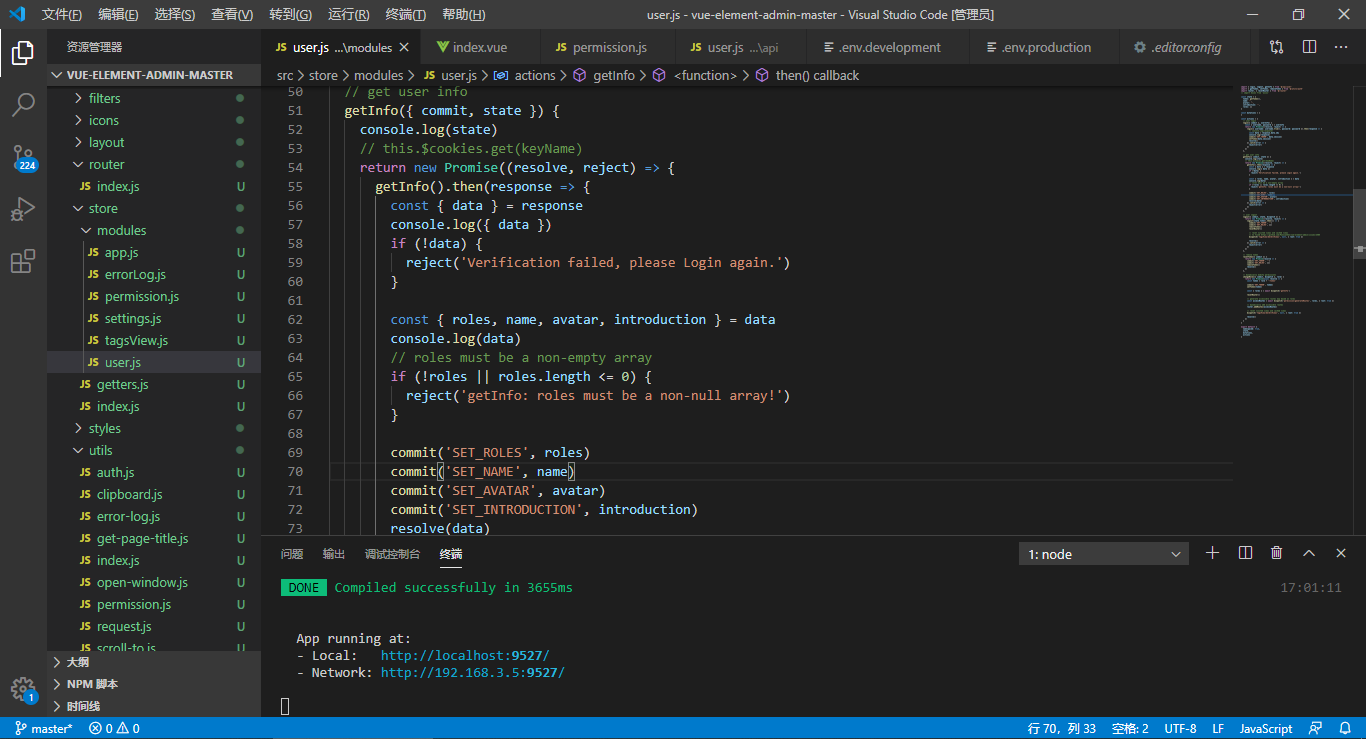Open the 文件(F) menu

pos(62,14)
